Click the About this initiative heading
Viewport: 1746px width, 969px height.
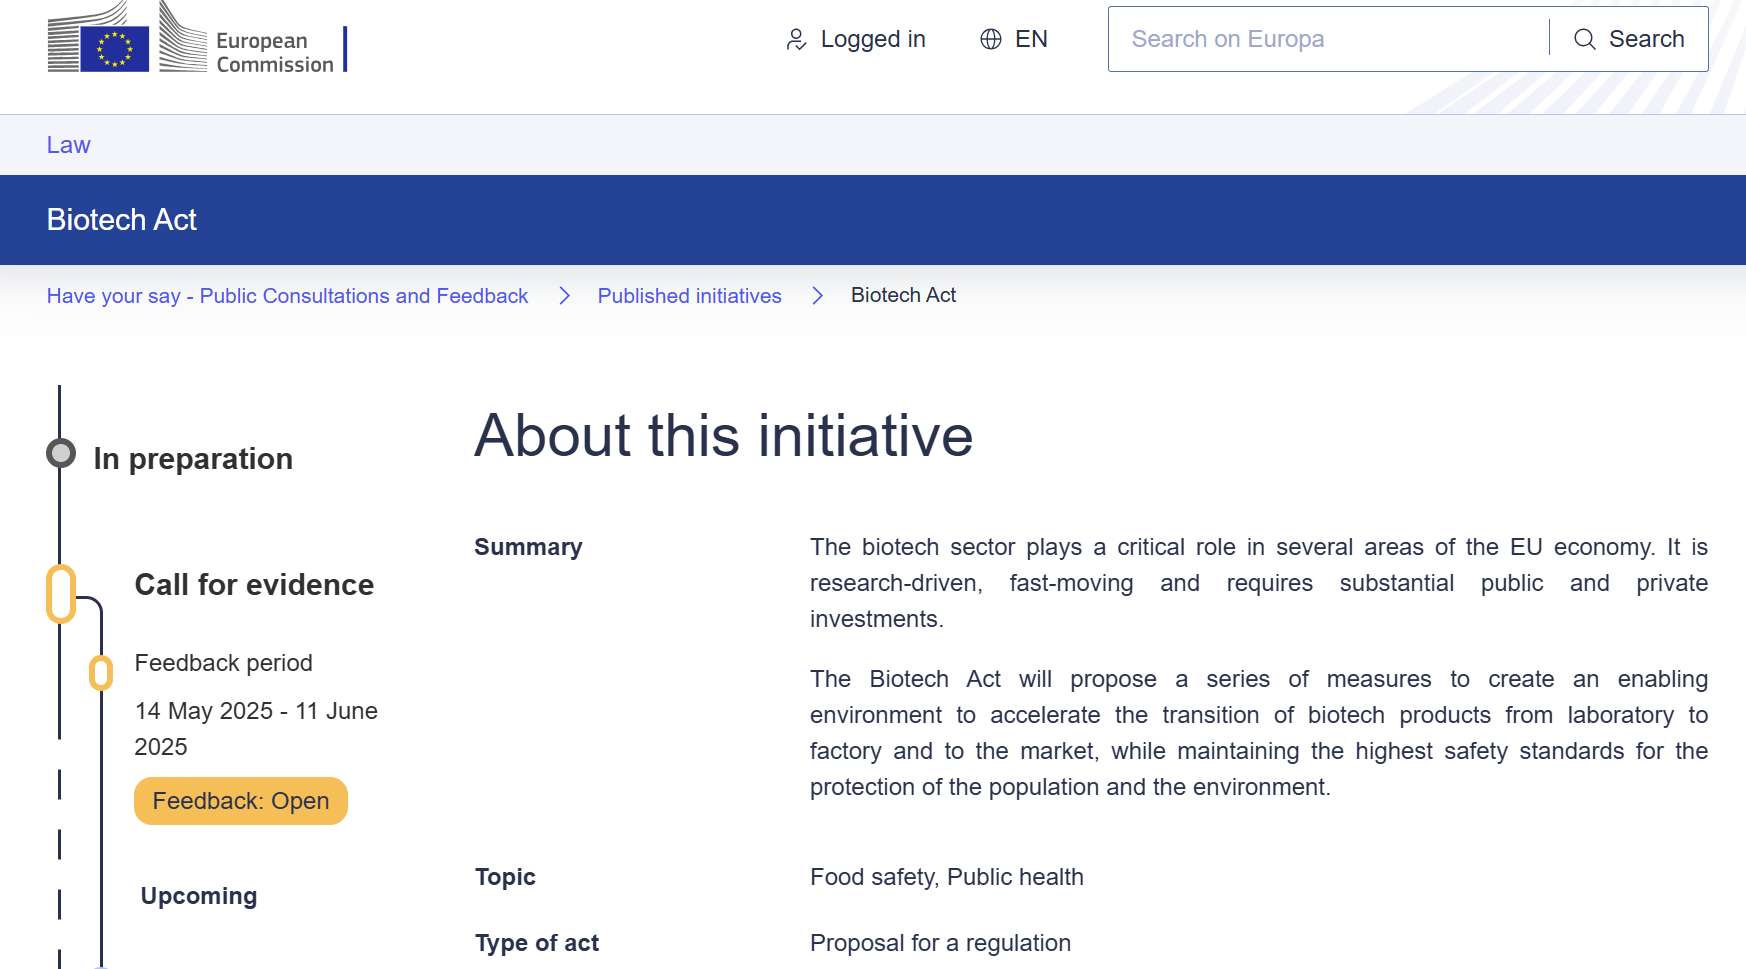click(724, 436)
